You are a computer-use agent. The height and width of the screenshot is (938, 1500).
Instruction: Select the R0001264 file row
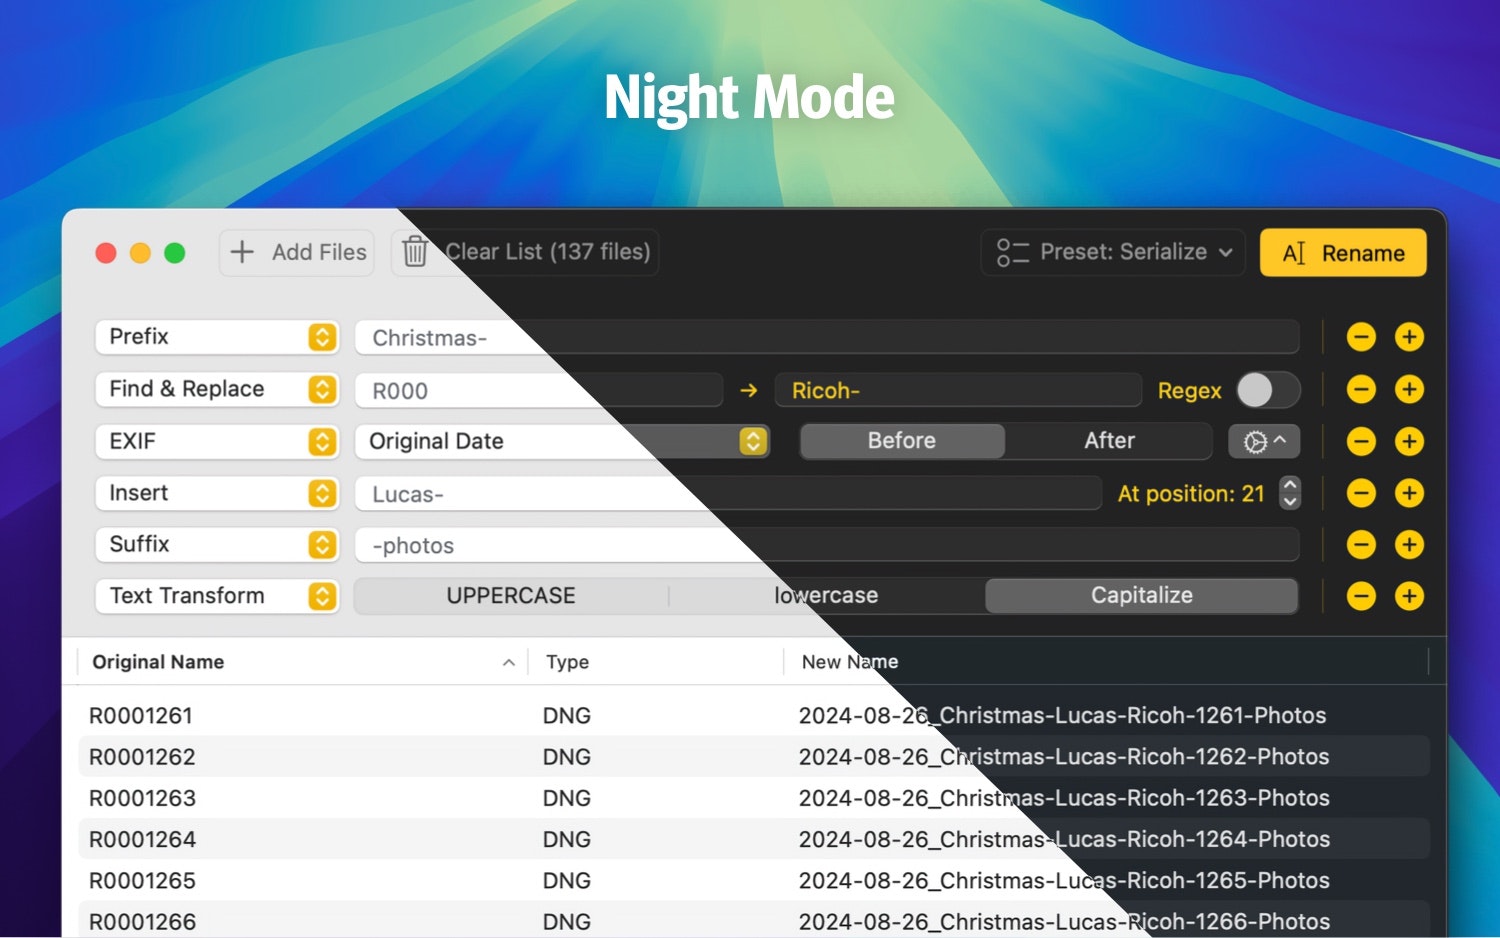[754, 839]
